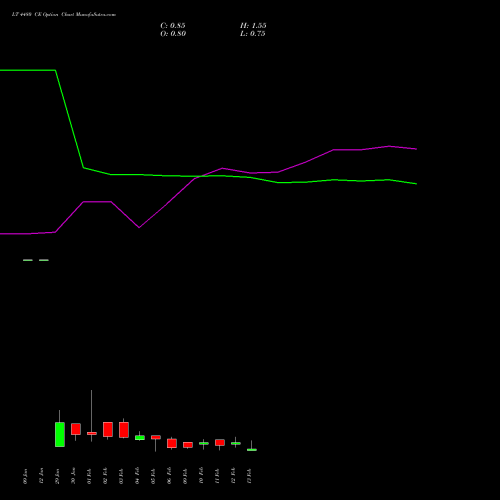Click the red candle above 02 Feb
This screenshot has height=500, width=500.
pyautogui.click(x=108, y=429)
